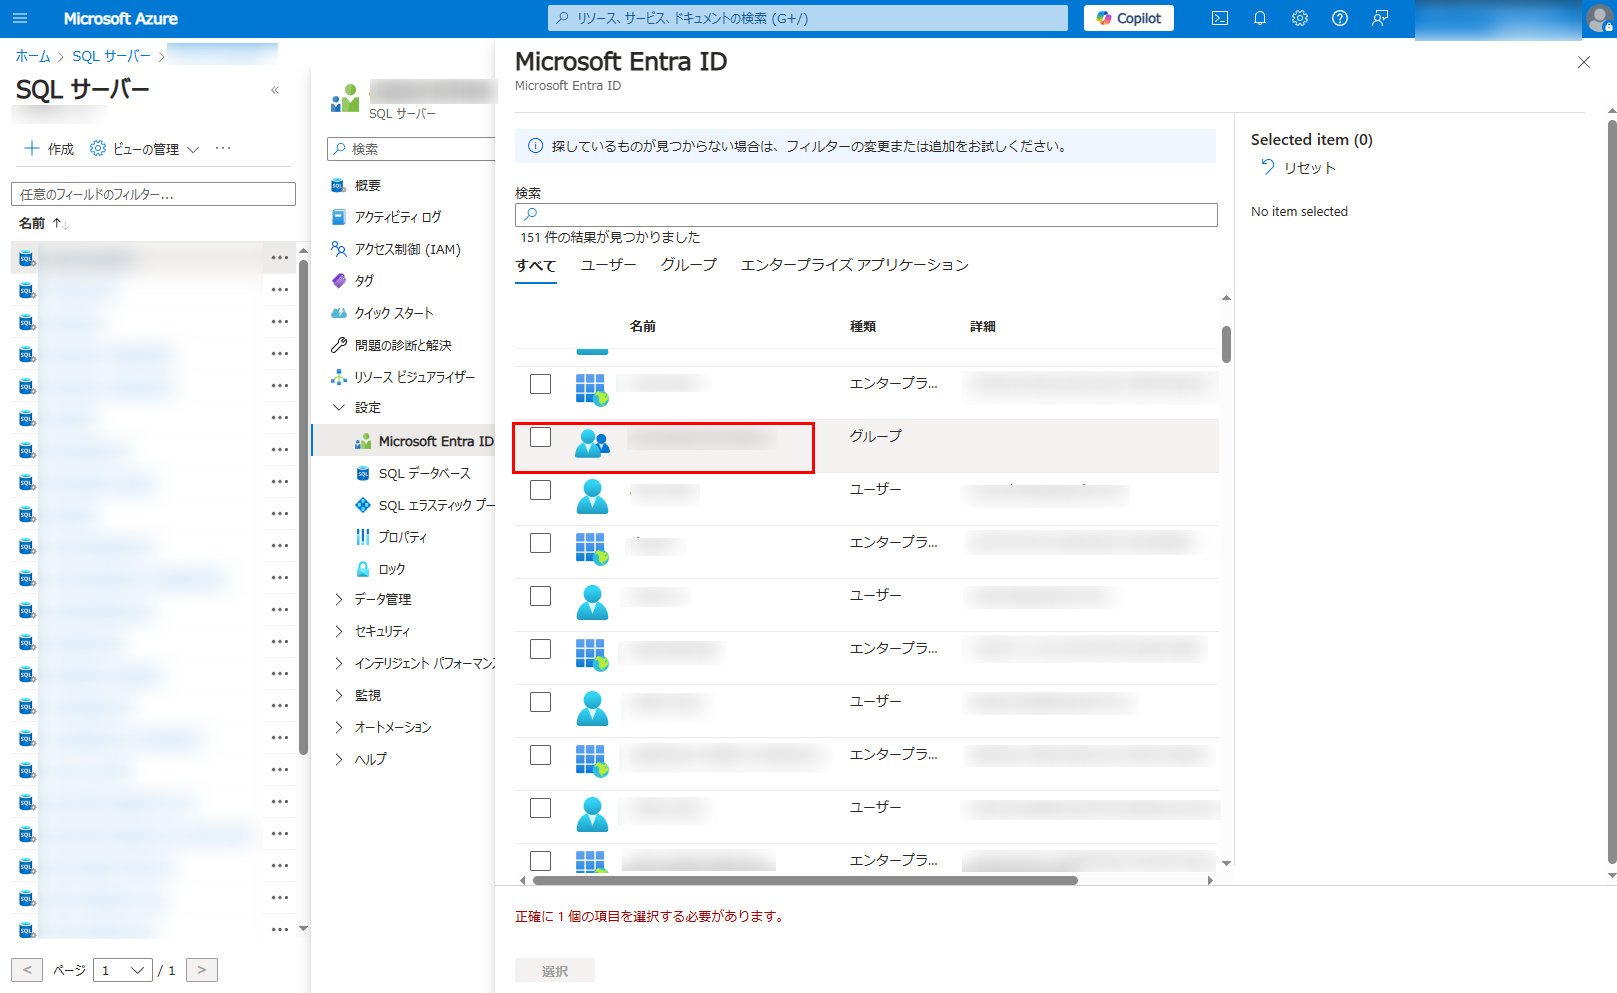Collapse the 設定 section
This screenshot has height=993, width=1617.
(x=357, y=407)
